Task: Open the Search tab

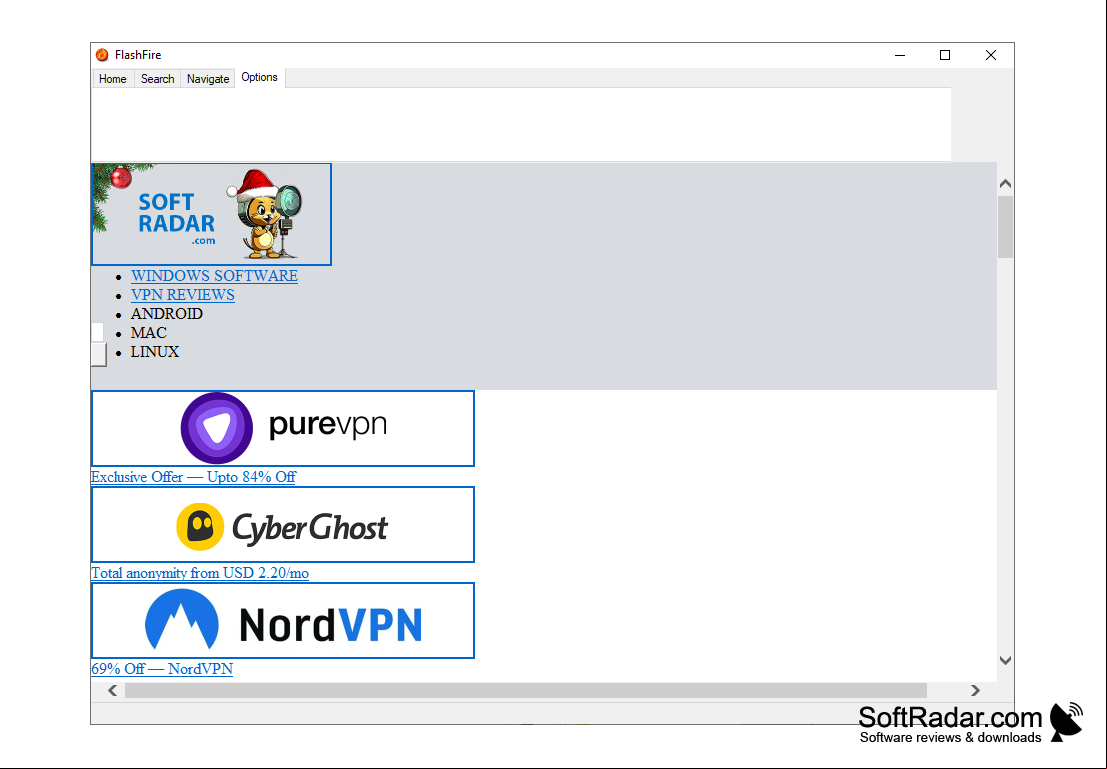Action: point(157,79)
